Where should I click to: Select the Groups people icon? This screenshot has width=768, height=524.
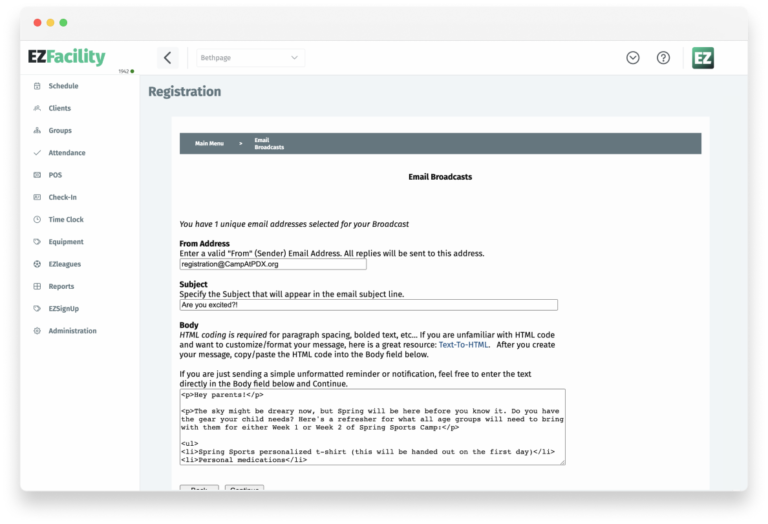pyautogui.click(x=37, y=131)
